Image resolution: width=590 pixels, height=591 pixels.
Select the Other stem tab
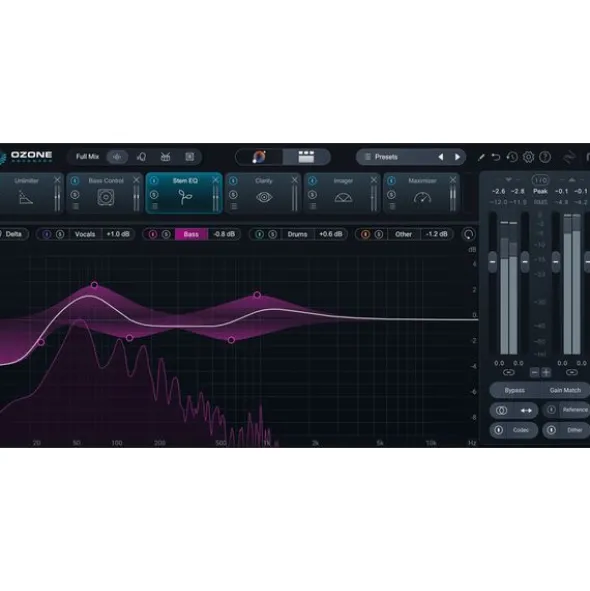click(x=403, y=234)
